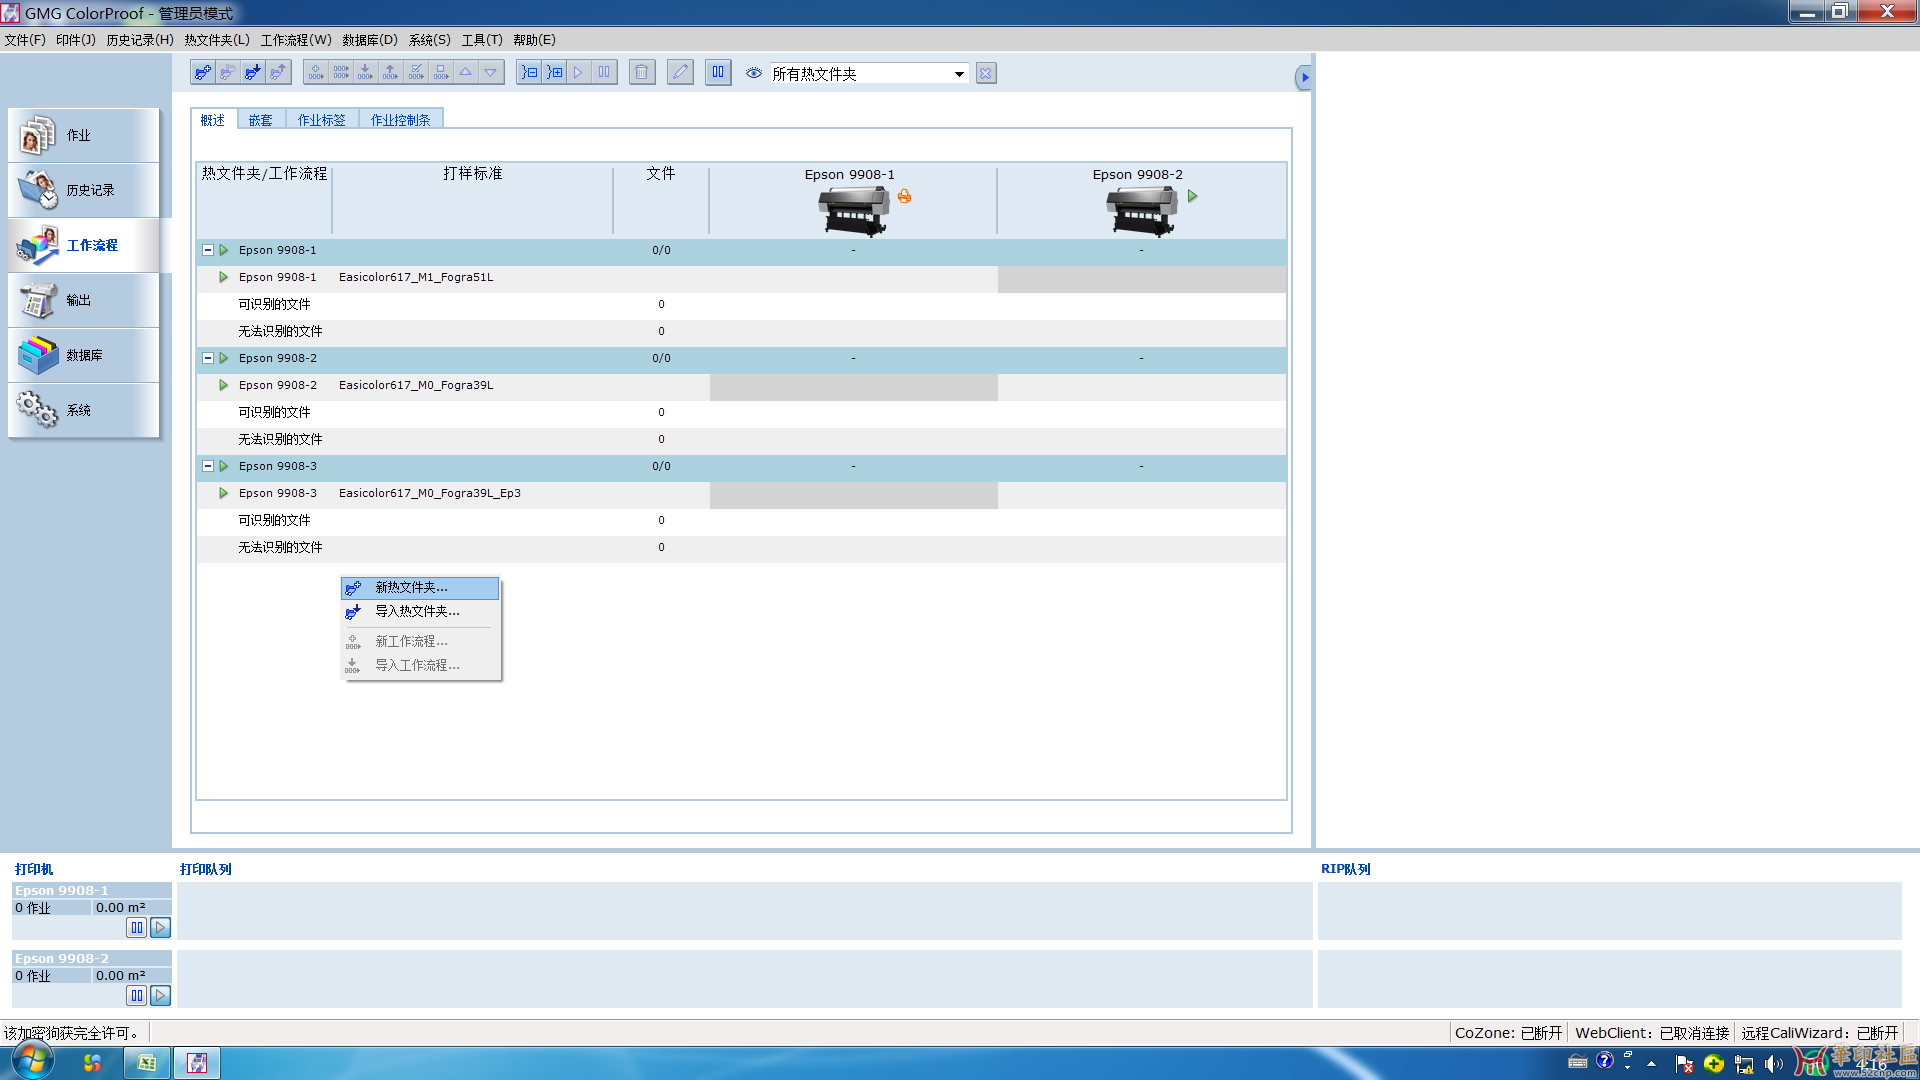The width and height of the screenshot is (1920, 1080).
Task: Collapse the Epson 9908-2 hot folder group
Action: (208, 358)
